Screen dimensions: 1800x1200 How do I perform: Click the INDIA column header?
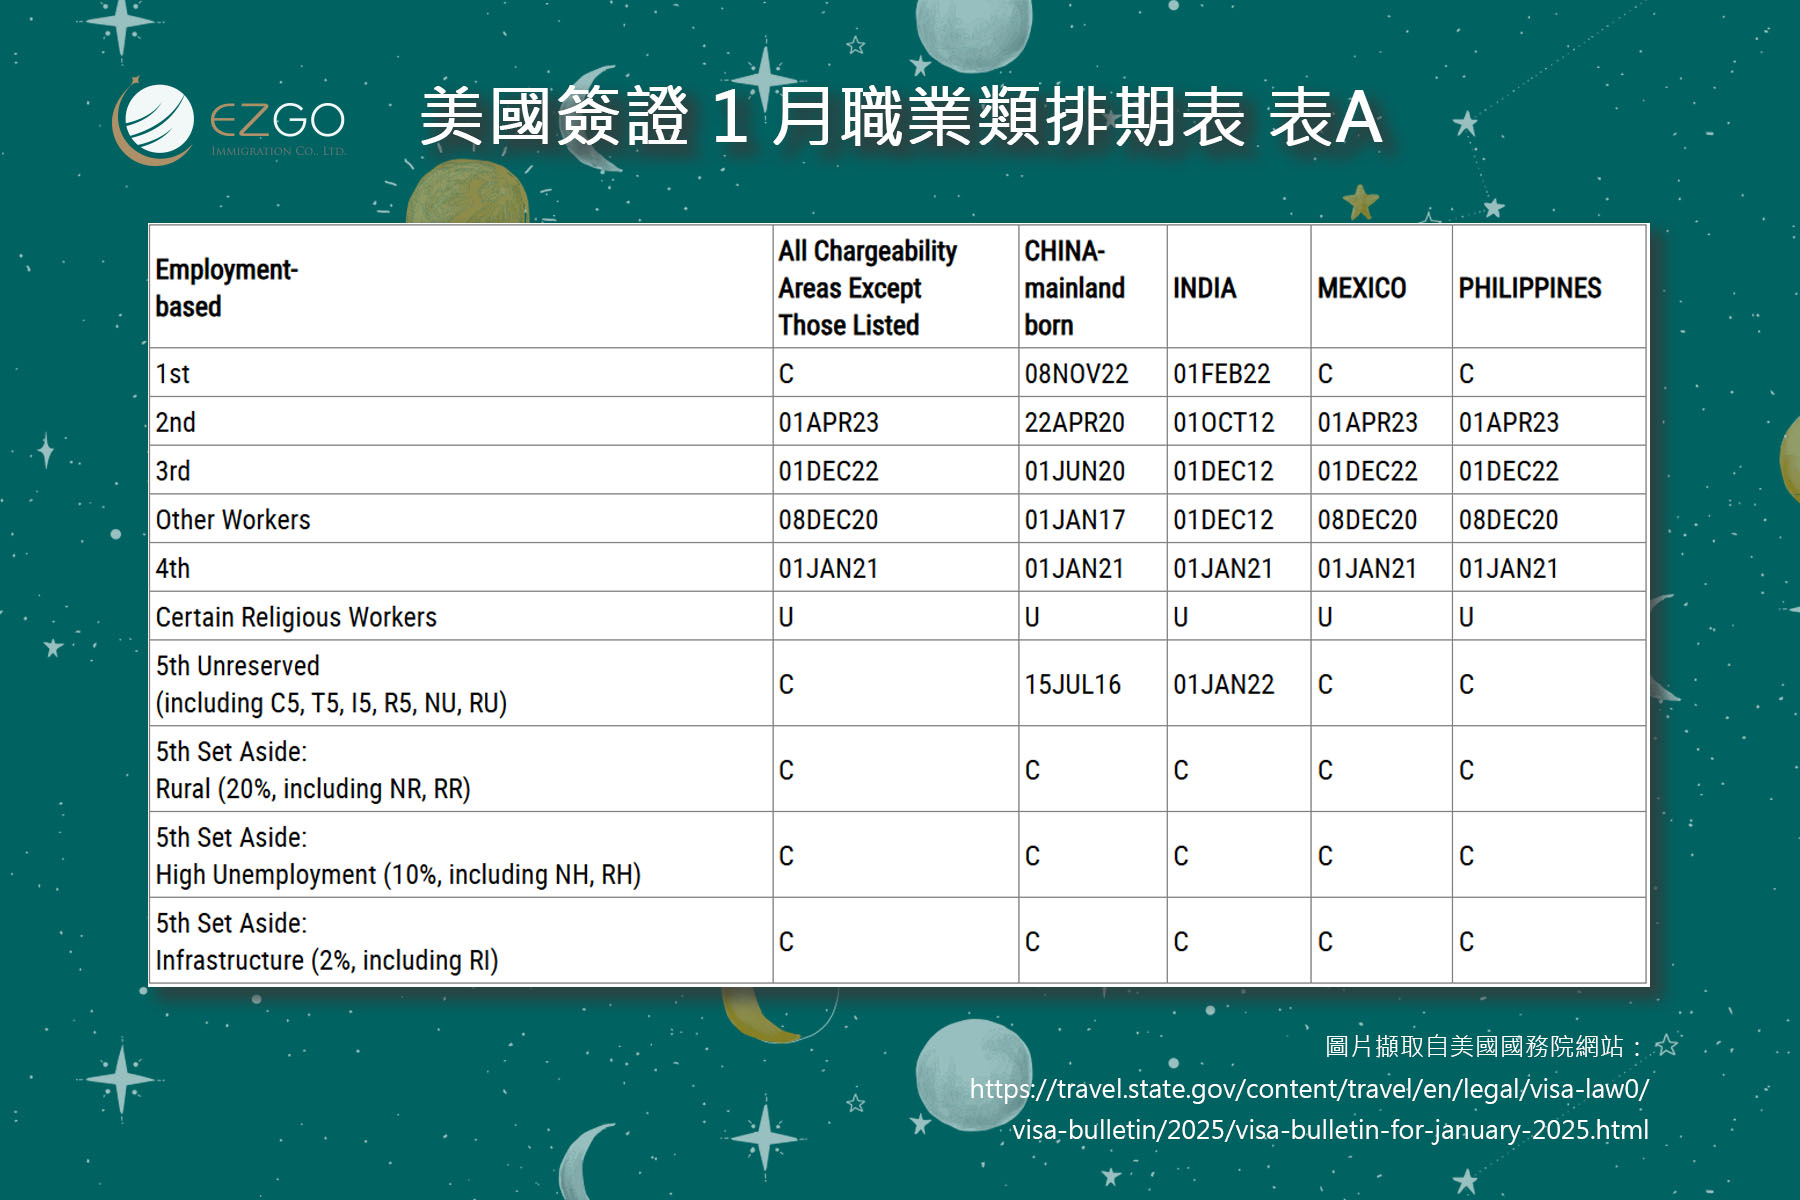pos(1204,288)
